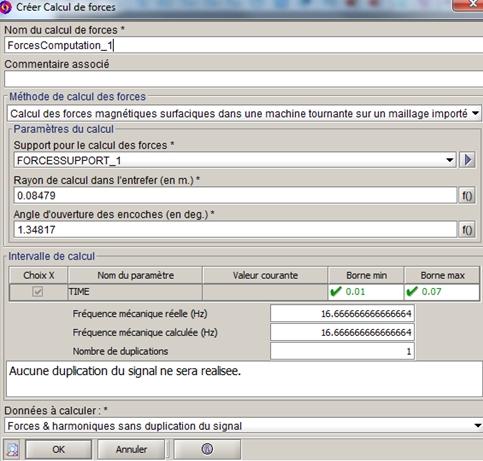Click the Annuler button
Screen dimensions: 483x461
point(131,449)
